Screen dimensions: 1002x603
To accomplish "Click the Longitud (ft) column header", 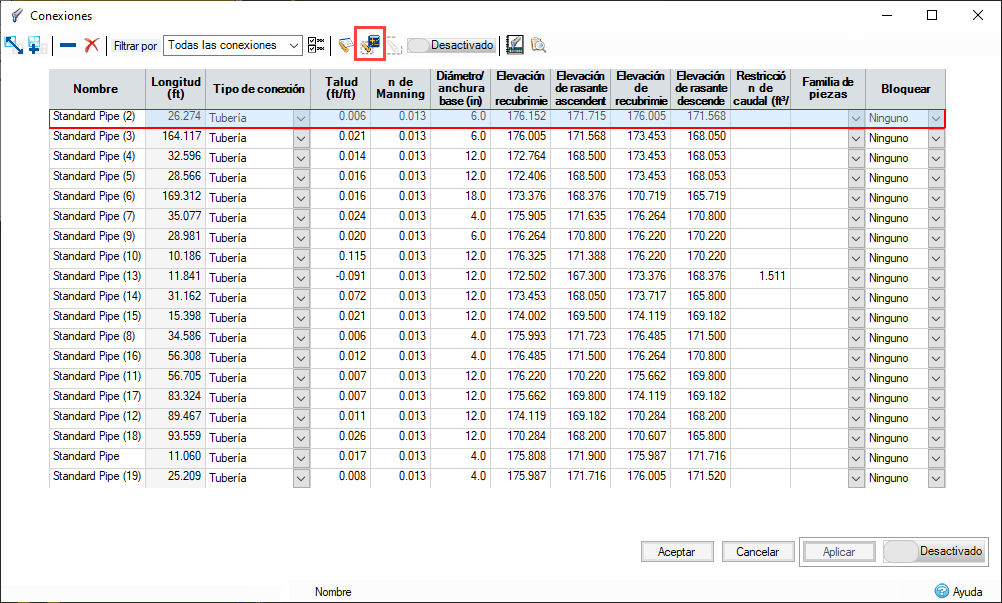I will pyautogui.click(x=176, y=89).
